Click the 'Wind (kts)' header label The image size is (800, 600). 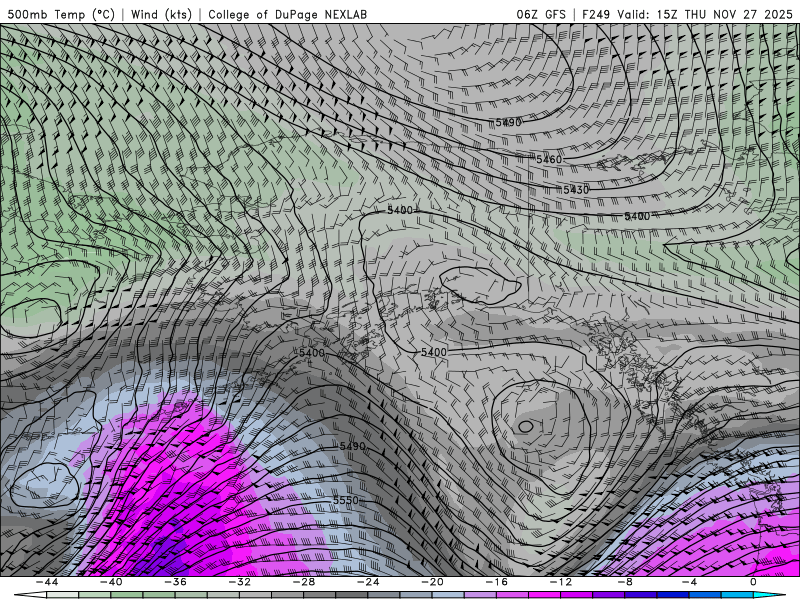tap(161, 14)
